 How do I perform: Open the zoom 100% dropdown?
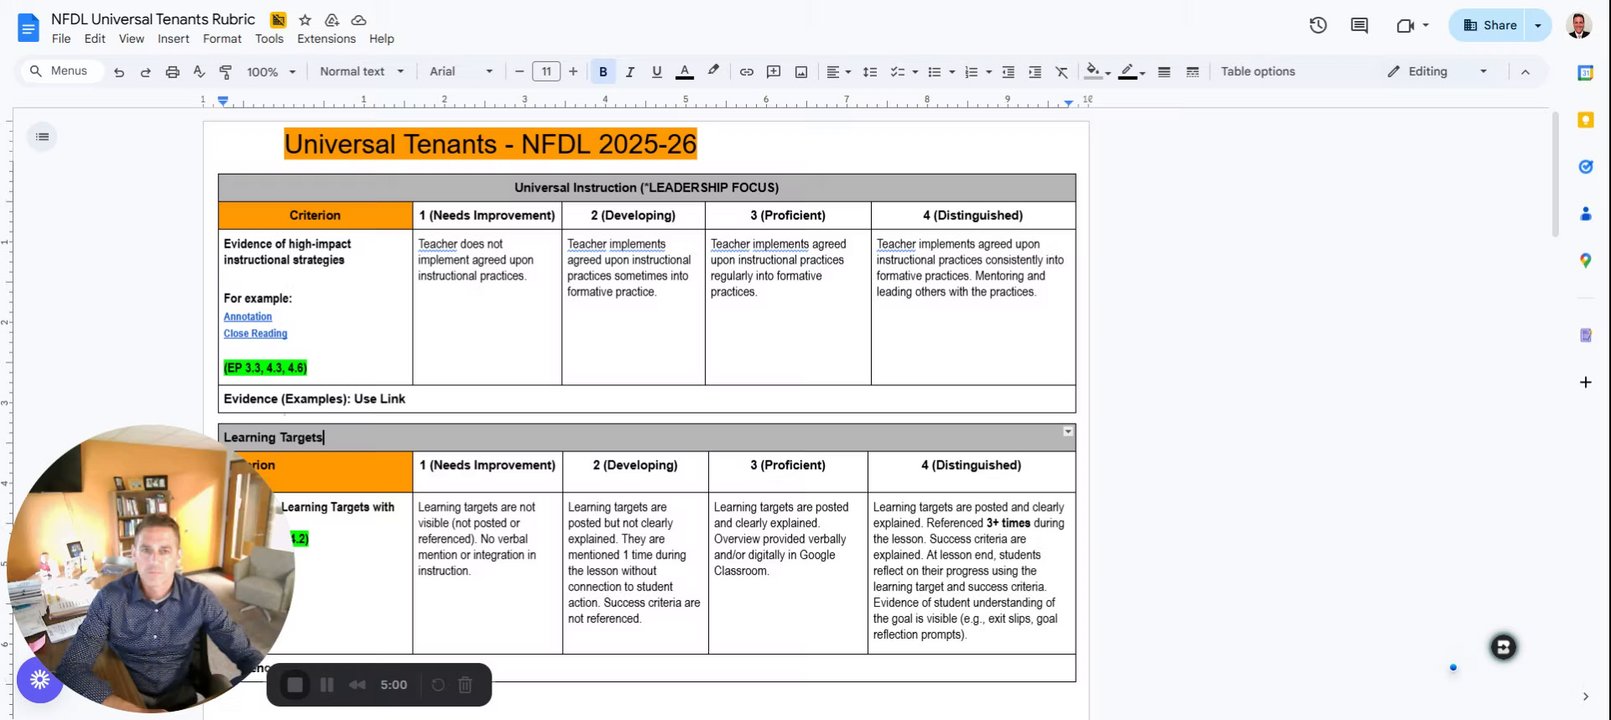point(272,72)
